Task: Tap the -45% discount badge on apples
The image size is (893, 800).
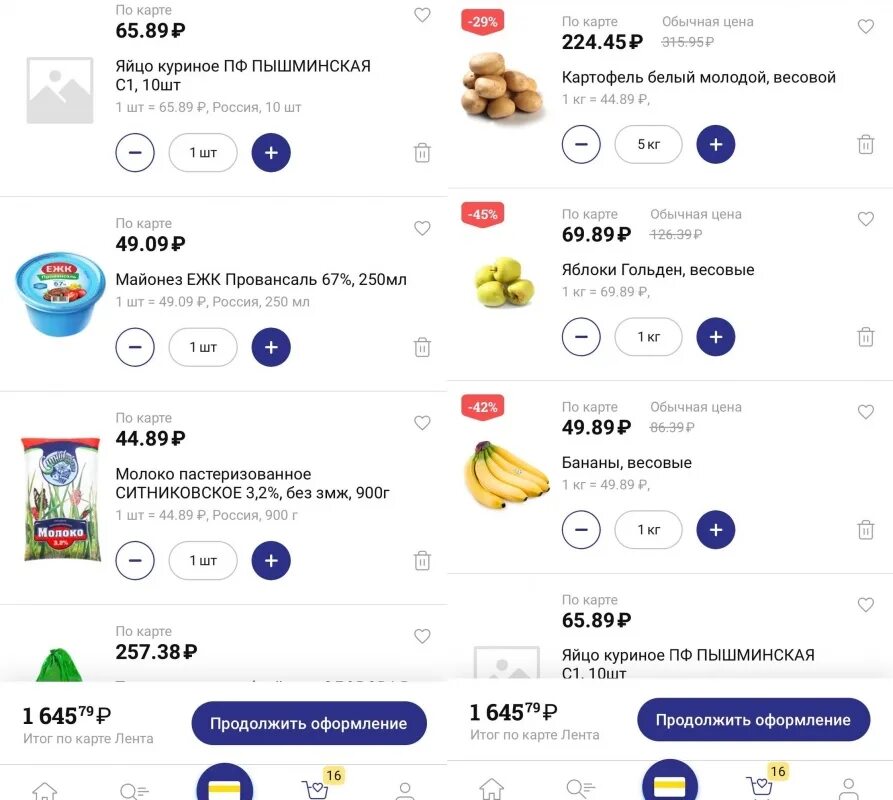Action: [483, 214]
